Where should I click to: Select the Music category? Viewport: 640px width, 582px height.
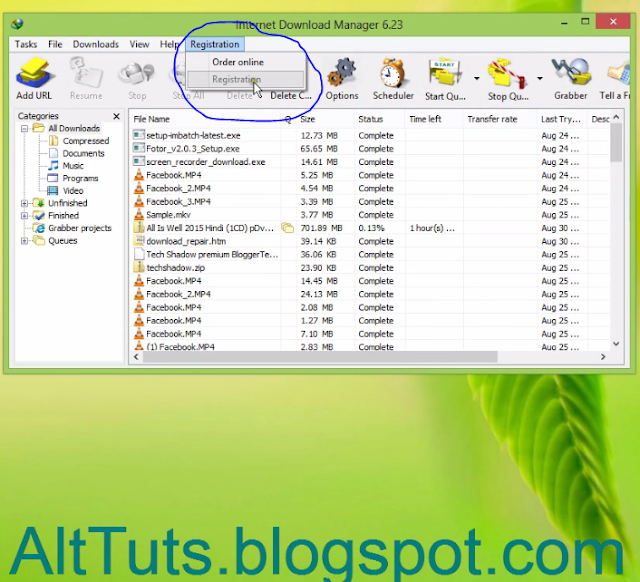coord(73,166)
